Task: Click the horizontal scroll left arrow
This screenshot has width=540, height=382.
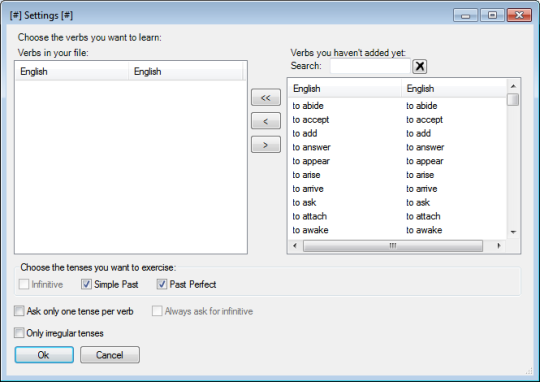Action: coord(295,246)
